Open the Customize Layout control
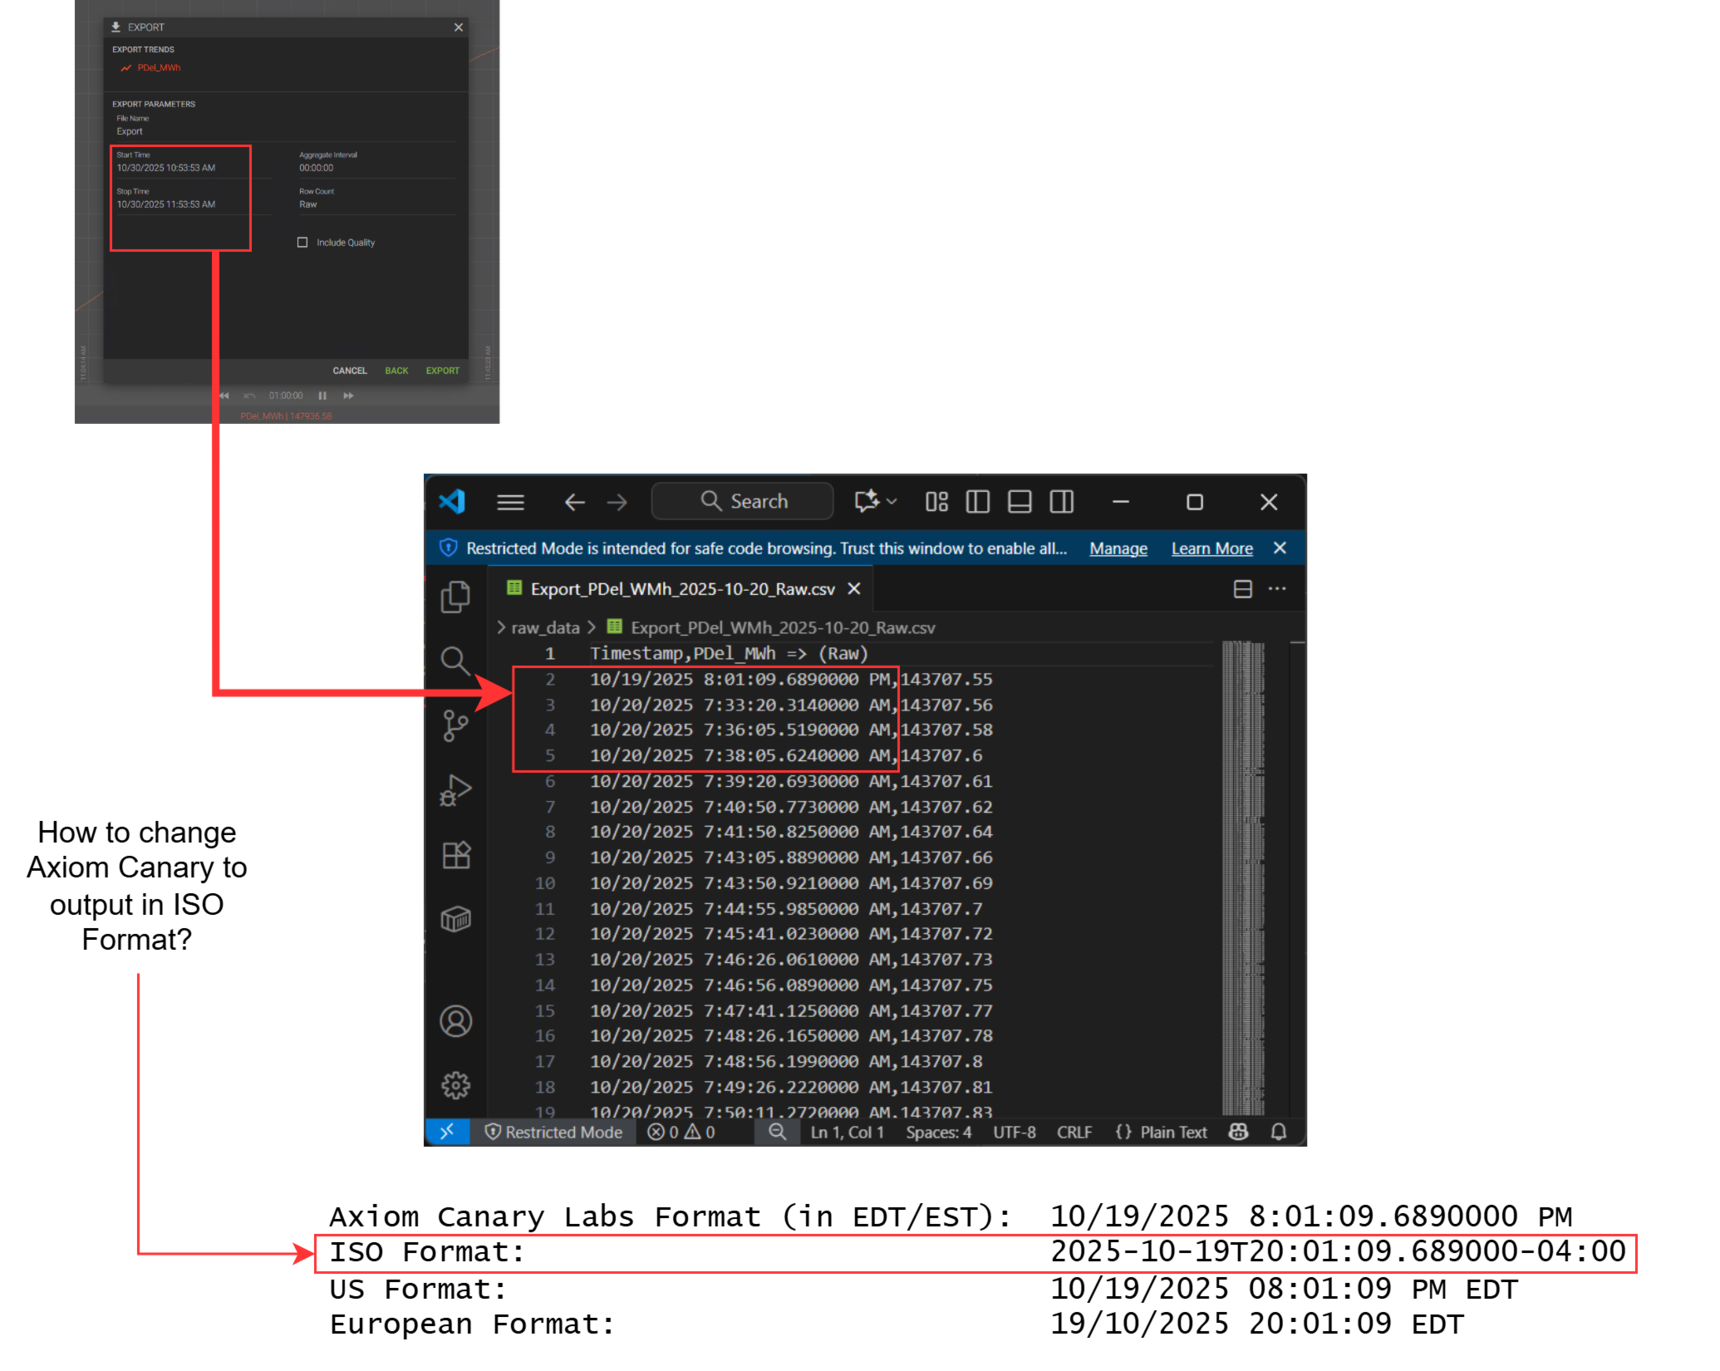The image size is (1720, 1371). click(x=937, y=502)
